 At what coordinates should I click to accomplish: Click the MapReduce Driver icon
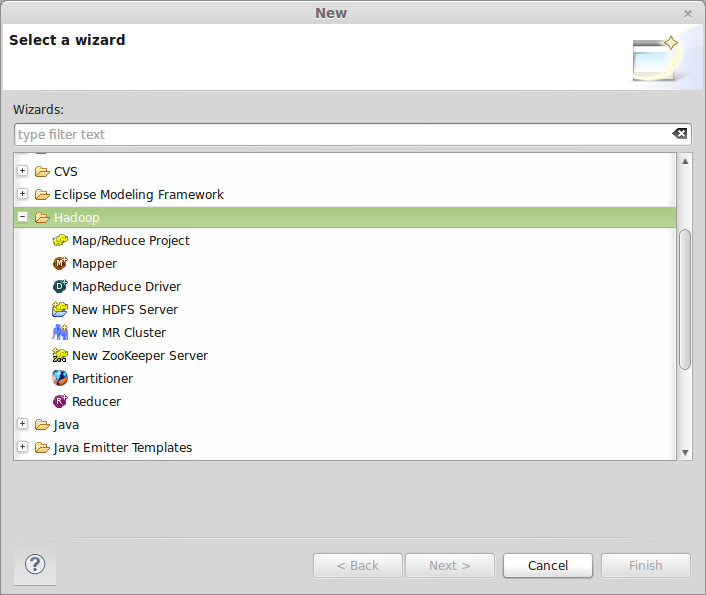pyautogui.click(x=60, y=286)
